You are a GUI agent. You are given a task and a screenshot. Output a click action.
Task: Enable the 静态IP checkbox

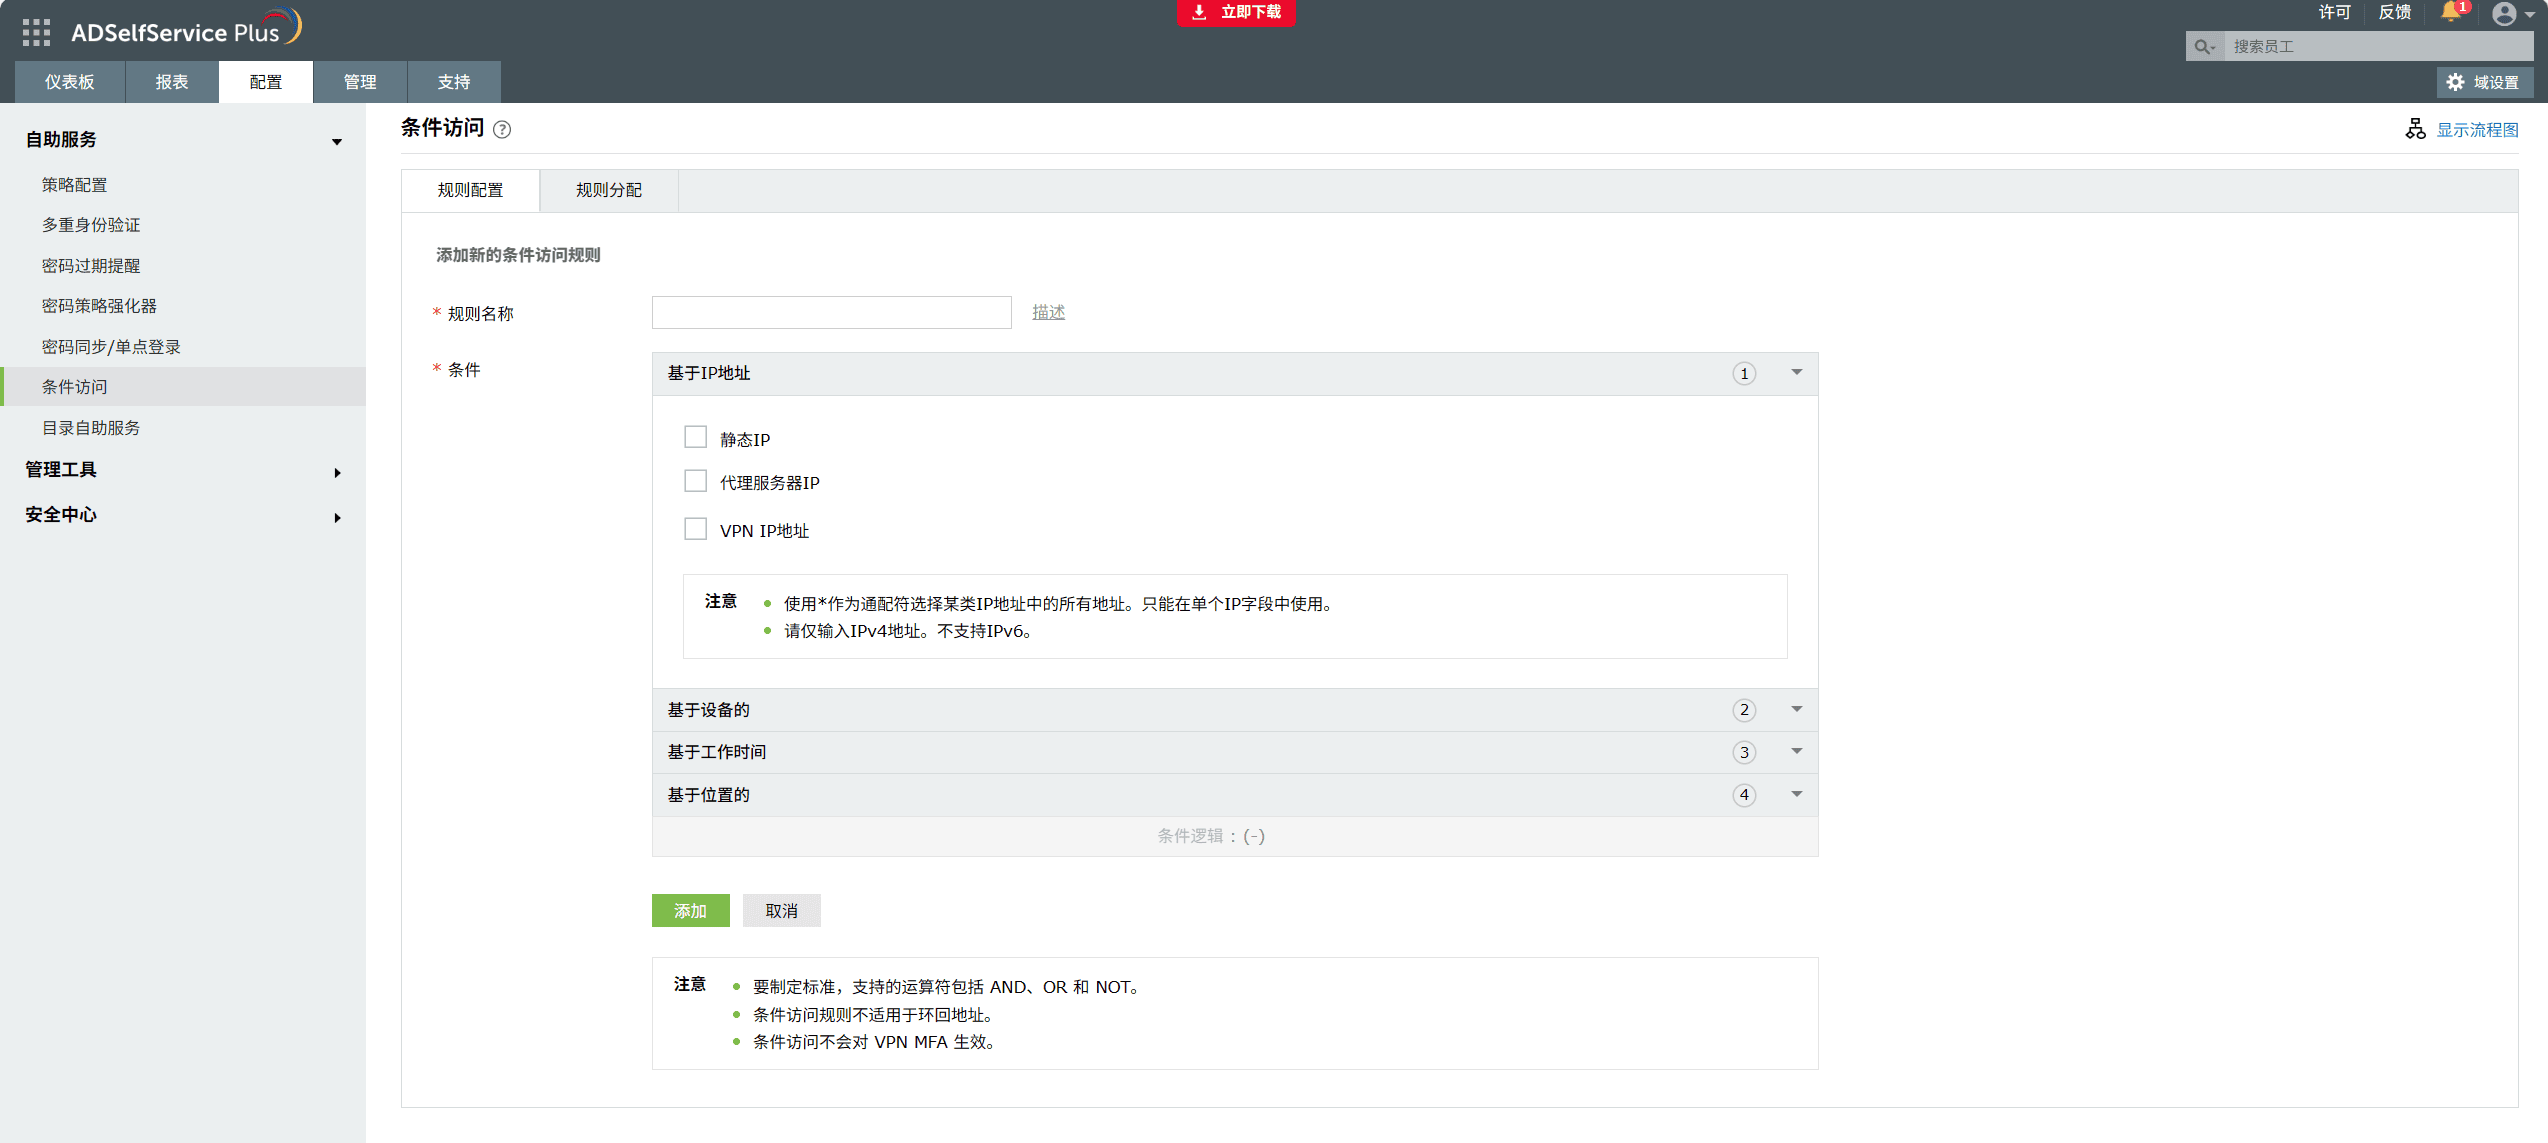click(x=695, y=437)
